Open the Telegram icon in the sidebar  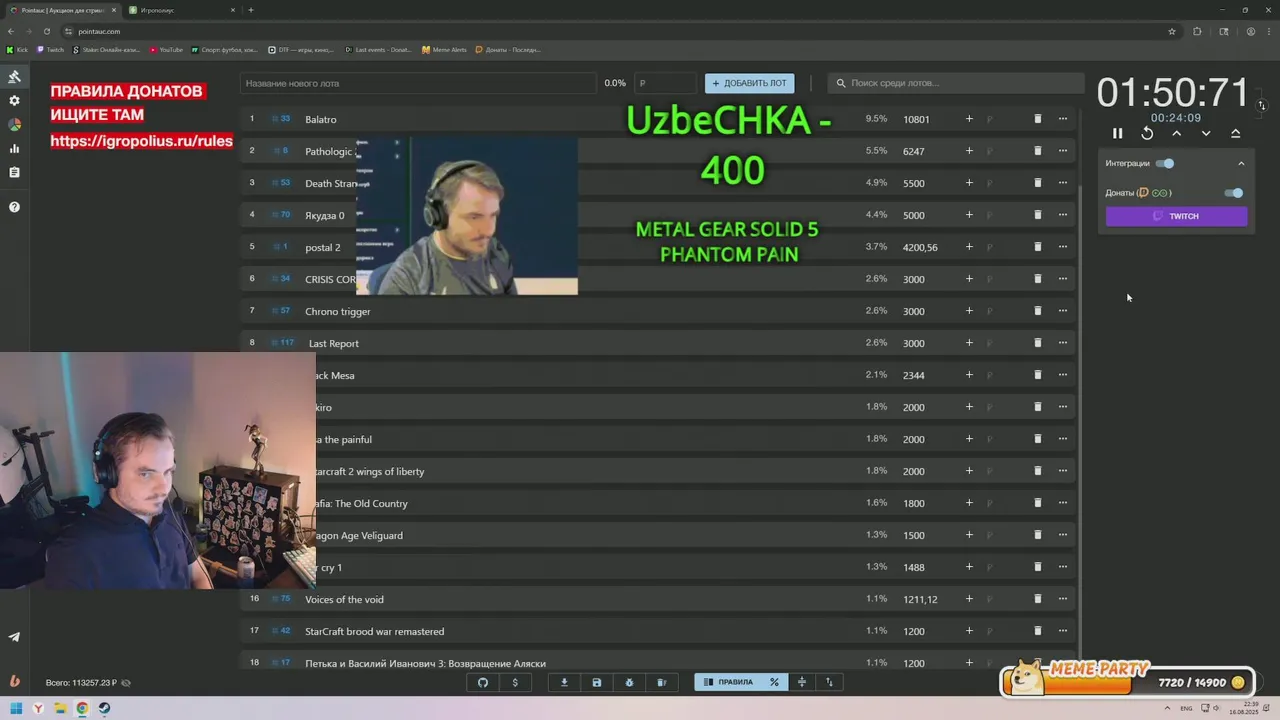pyautogui.click(x=14, y=637)
